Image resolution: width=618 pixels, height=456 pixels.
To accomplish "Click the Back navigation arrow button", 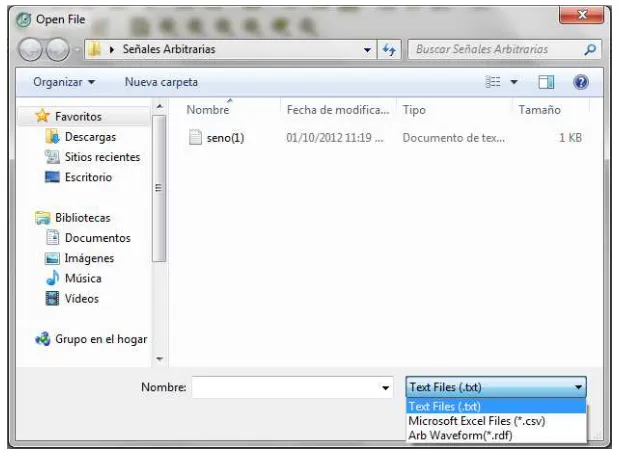I will tap(30, 50).
